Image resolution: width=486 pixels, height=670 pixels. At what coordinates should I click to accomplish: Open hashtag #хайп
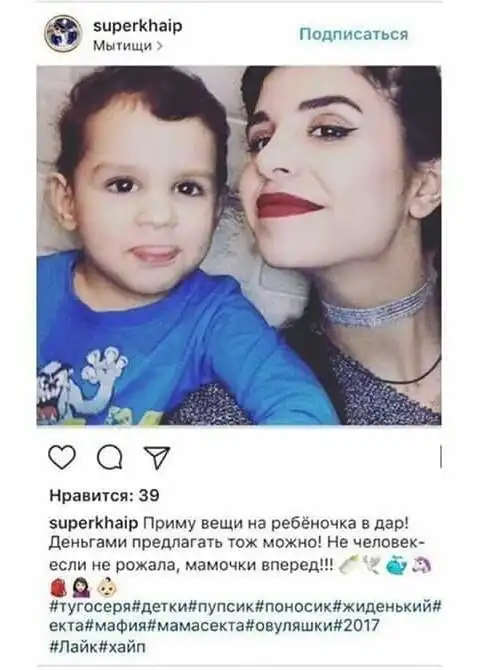point(122,646)
